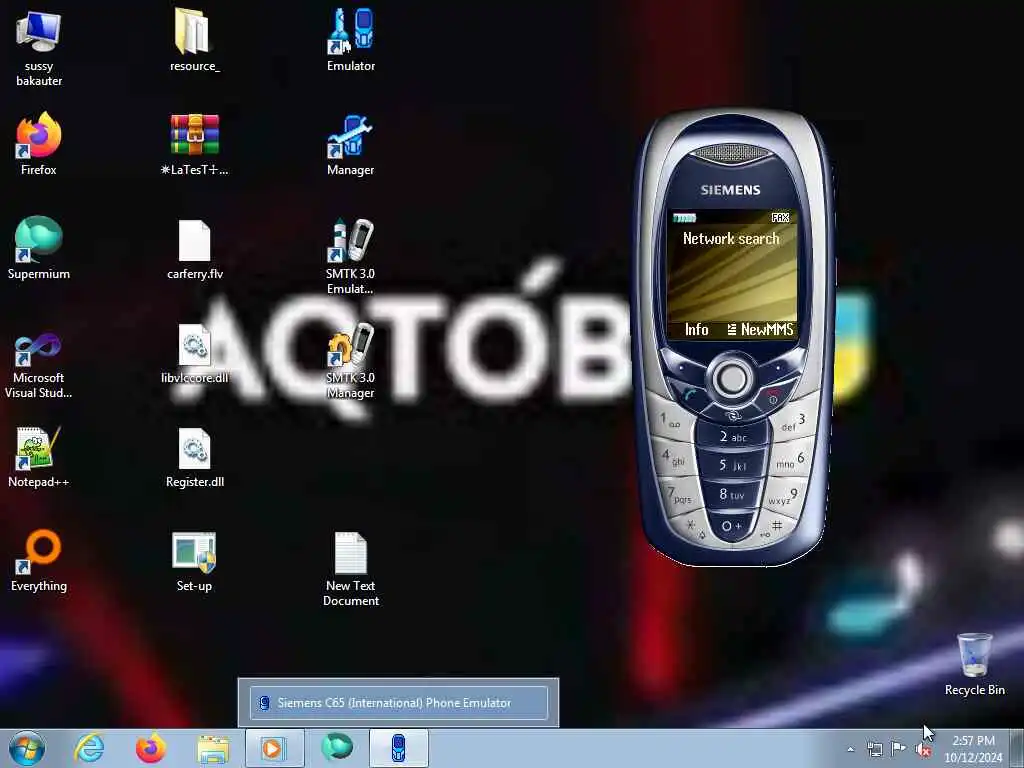Switch to the media player taskbar button

[x=275, y=748]
